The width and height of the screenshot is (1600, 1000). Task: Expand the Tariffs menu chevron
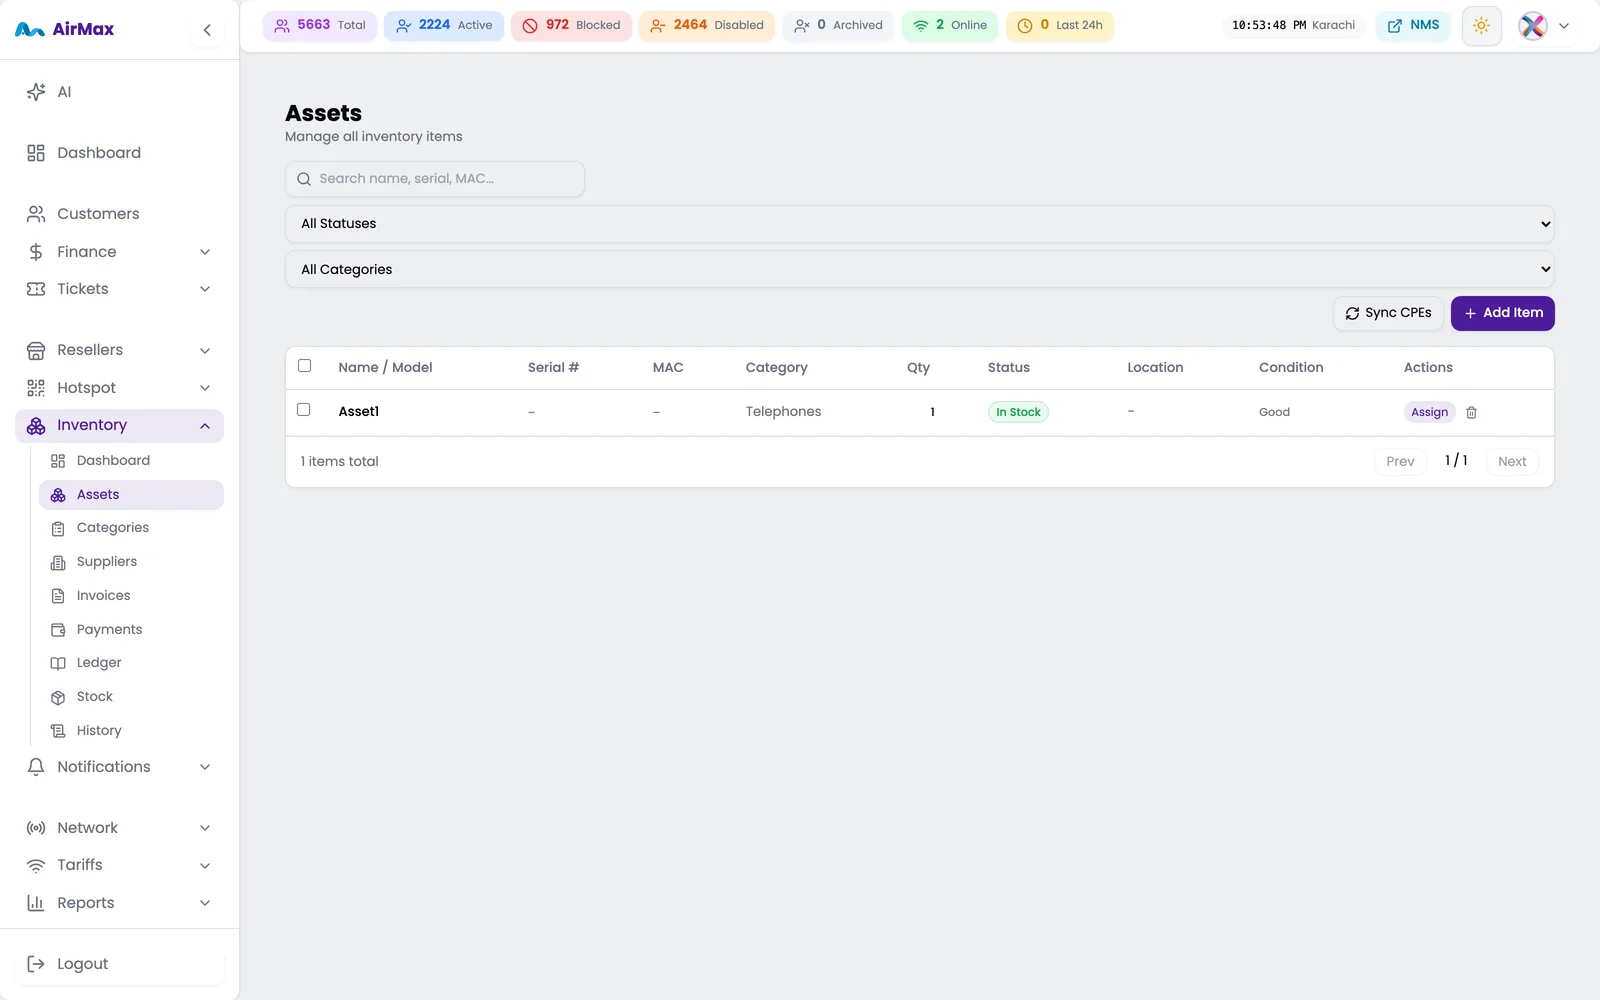point(205,866)
